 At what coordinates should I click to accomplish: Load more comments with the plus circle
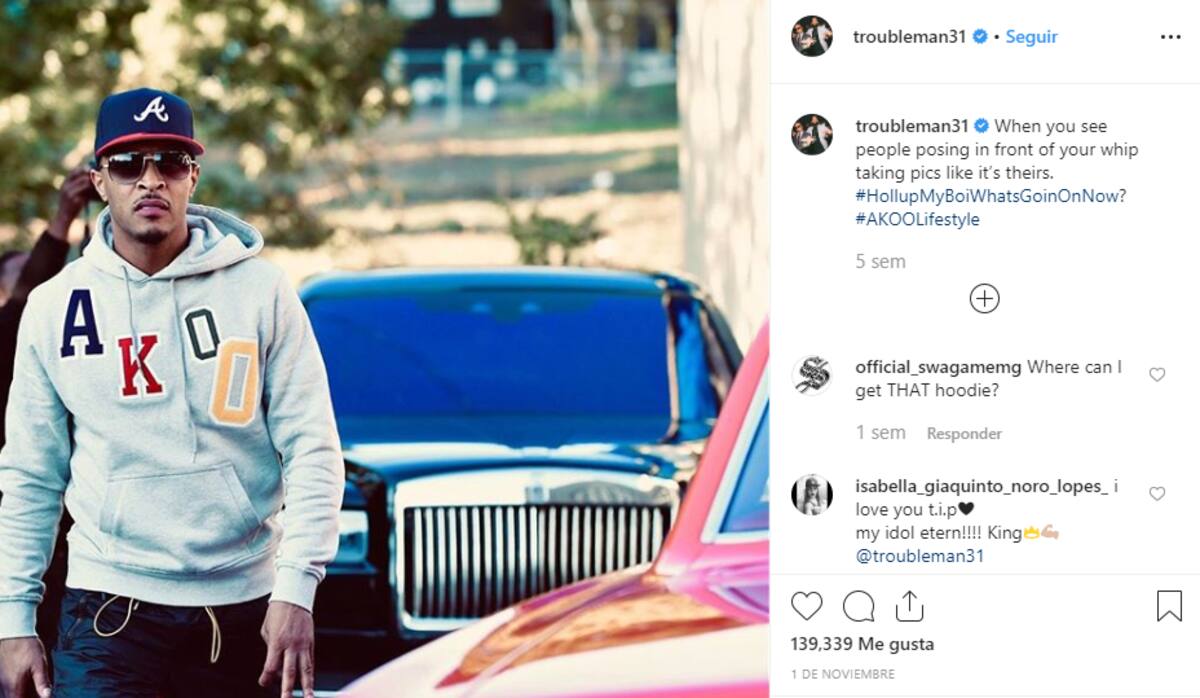[x=984, y=299]
